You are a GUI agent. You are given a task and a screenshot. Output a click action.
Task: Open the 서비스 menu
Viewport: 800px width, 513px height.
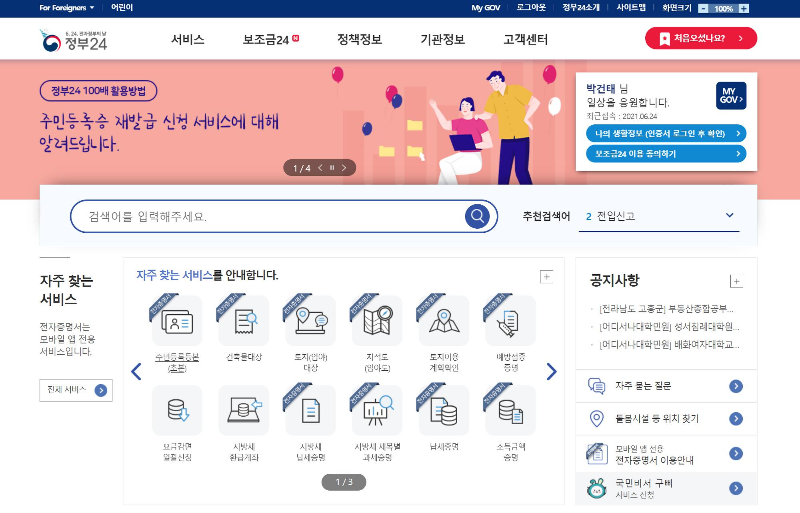pyautogui.click(x=188, y=40)
